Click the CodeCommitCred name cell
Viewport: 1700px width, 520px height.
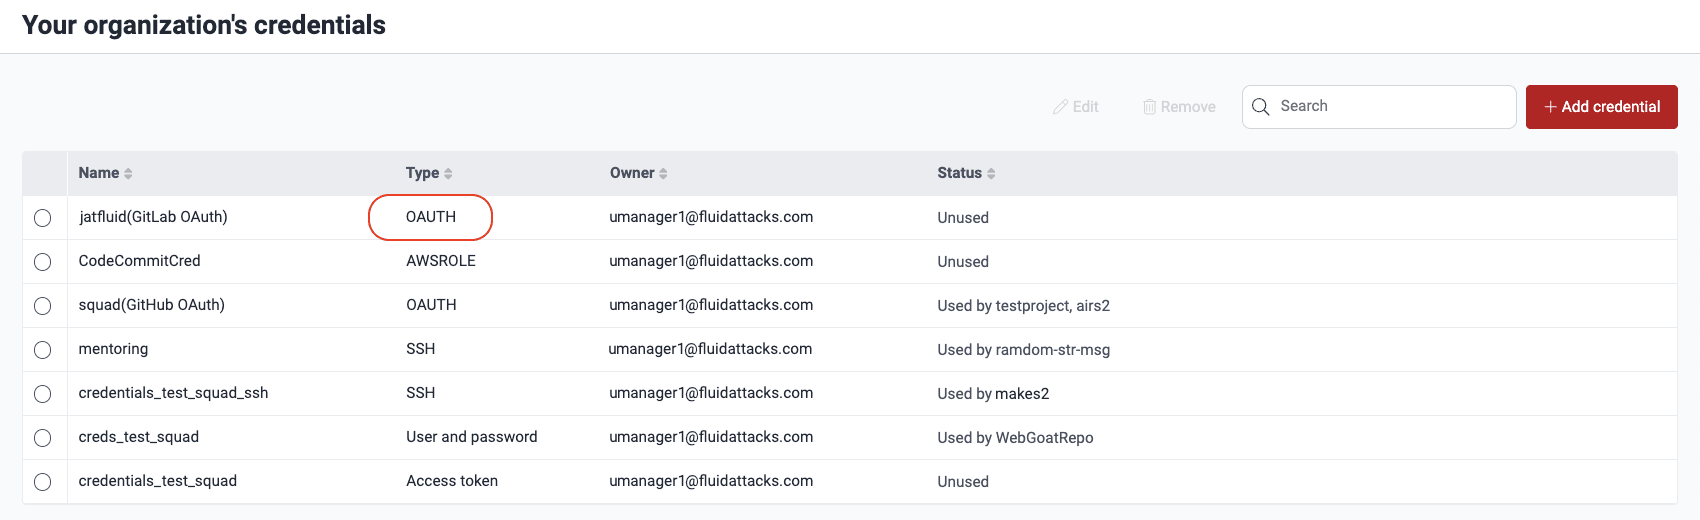[139, 261]
